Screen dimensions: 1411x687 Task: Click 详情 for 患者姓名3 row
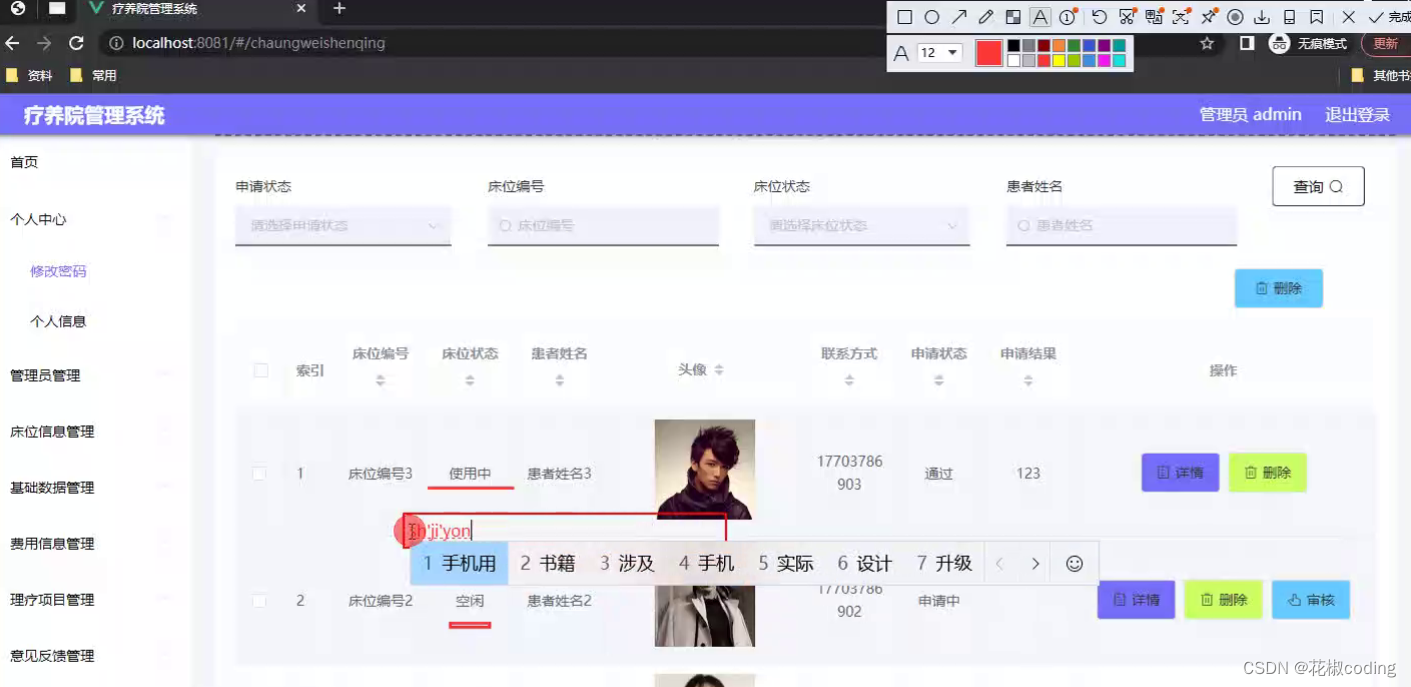tap(1180, 472)
